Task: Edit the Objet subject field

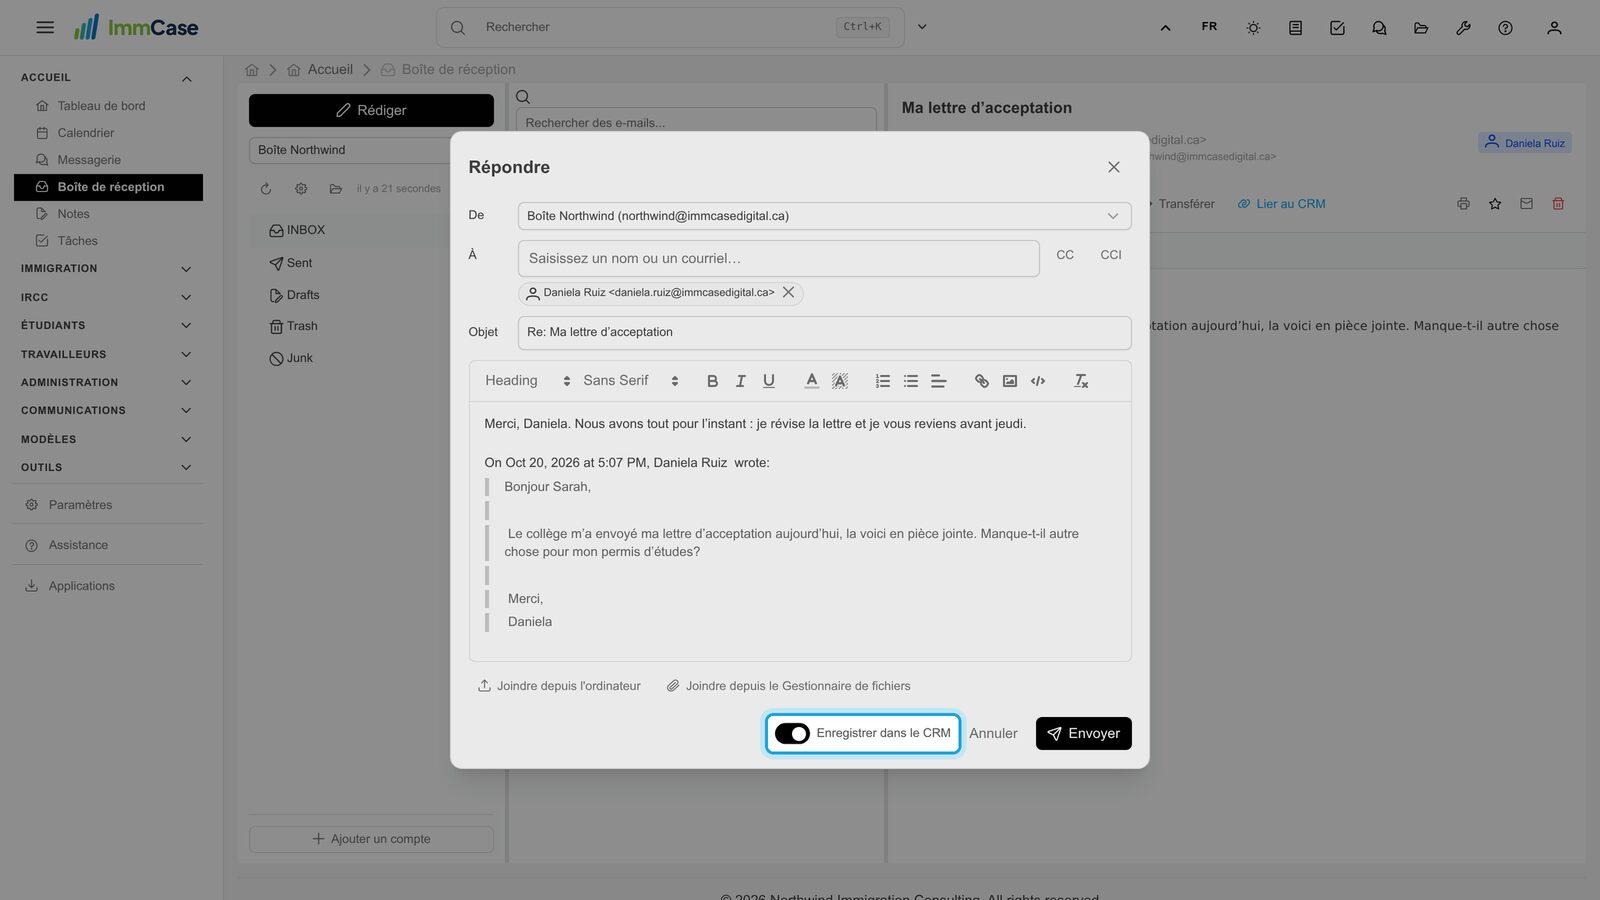Action: (x=824, y=333)
